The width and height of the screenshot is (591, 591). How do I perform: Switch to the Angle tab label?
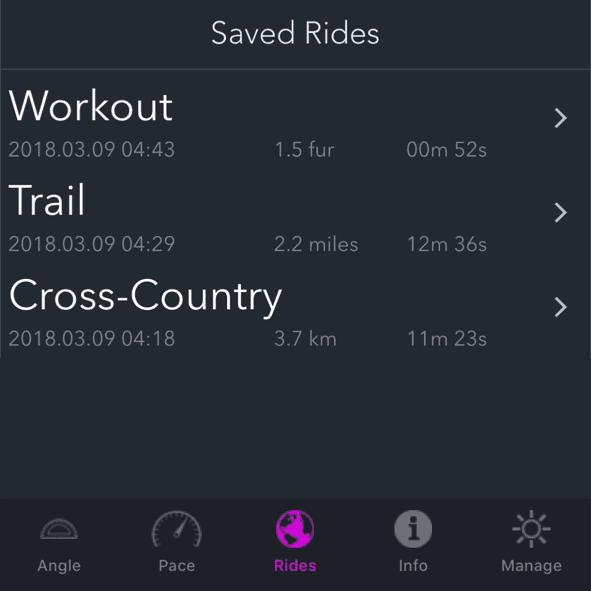click(59, 565)
